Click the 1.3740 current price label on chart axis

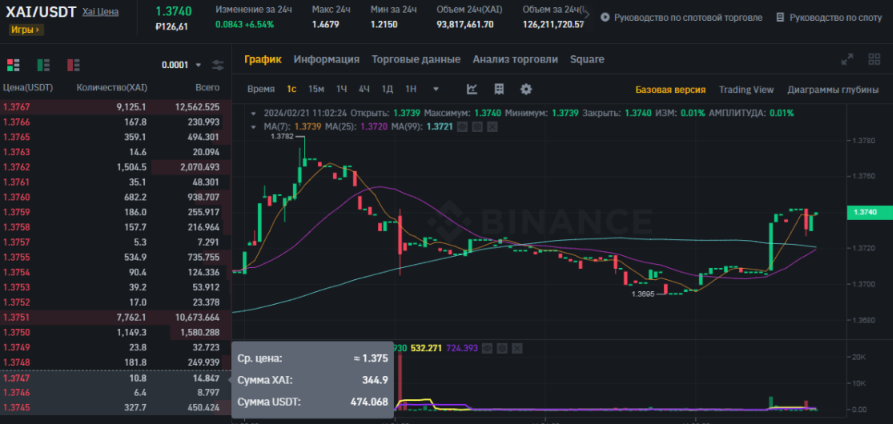[870, 212]
